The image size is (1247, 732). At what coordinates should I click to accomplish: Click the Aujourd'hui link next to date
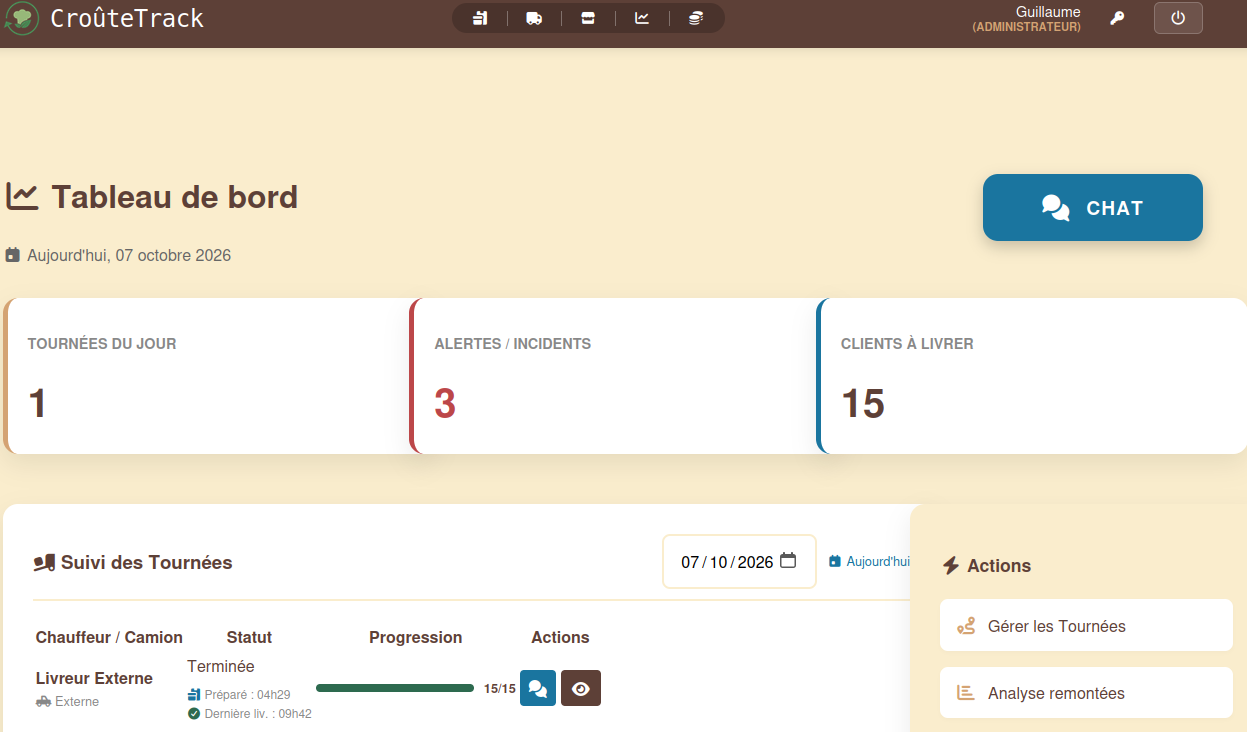point(869,562)
